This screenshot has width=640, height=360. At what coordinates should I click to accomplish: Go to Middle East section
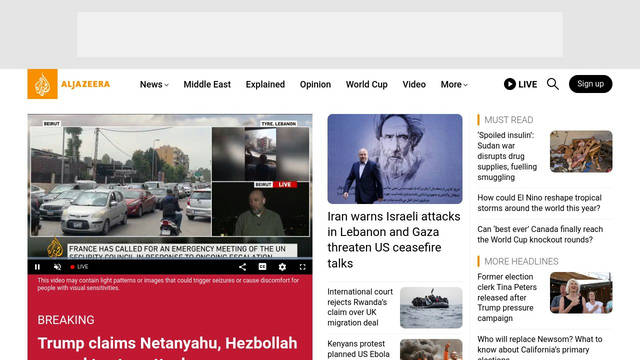[207, 84]
